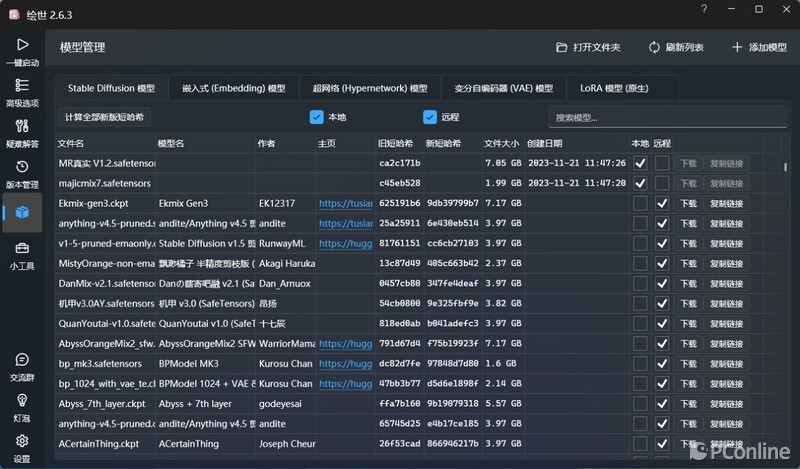
Task: Click 复制链接 for 机甲v3.0AY.safetensors
Action: pos(727,304)
